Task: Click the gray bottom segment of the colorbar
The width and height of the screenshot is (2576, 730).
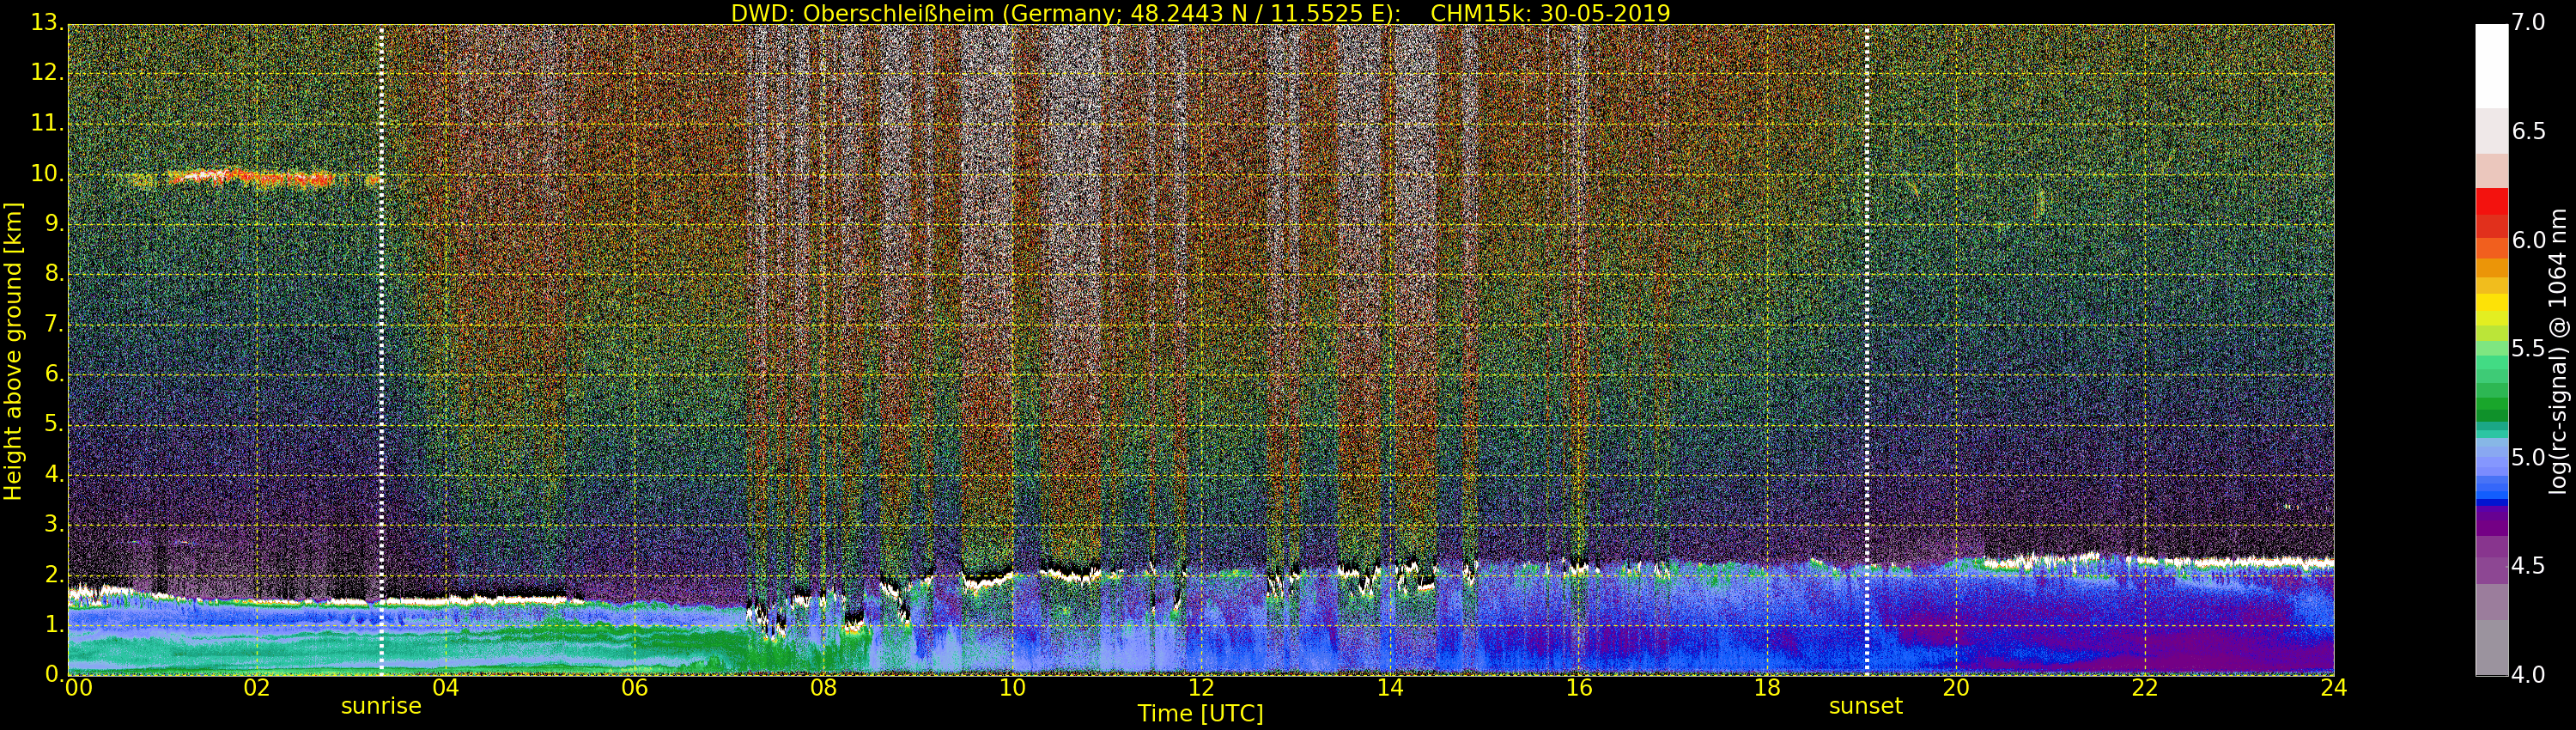Action: pos(2491,648)
